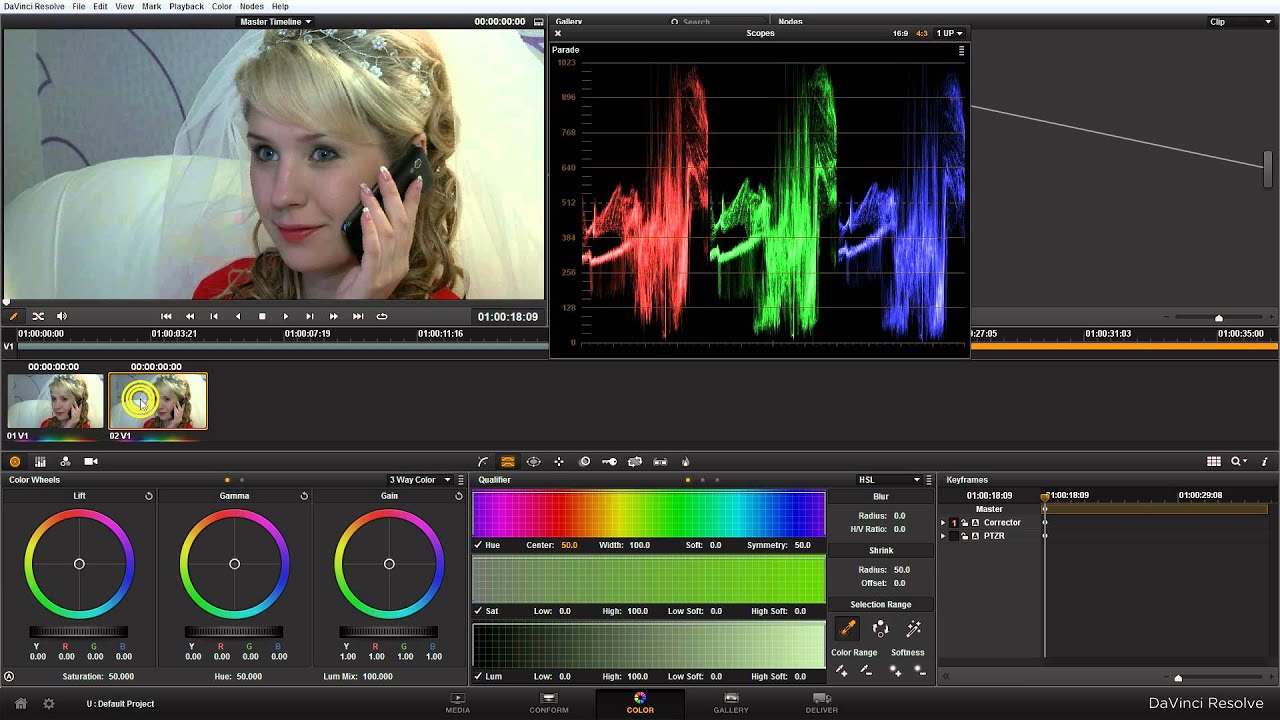Adjust the Lift master wheel slider

[x=79, y=631]
